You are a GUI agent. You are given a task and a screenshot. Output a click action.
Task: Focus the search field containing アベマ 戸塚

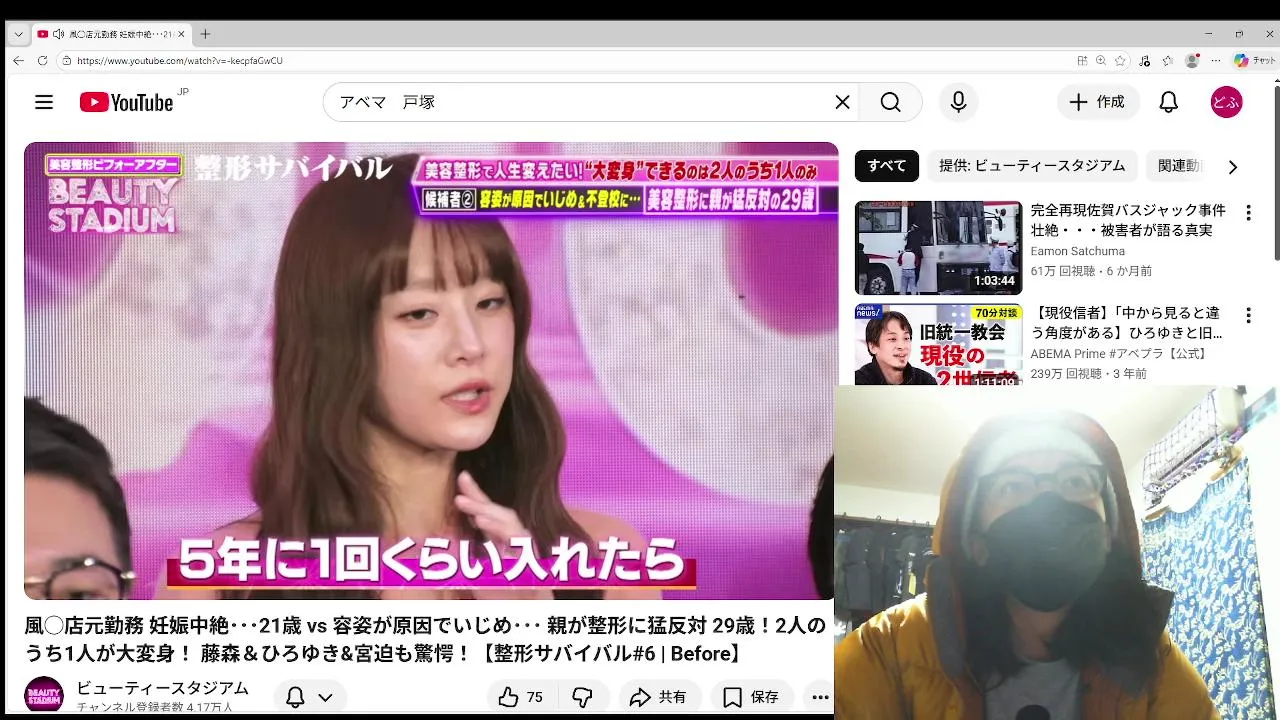(590, 102)
